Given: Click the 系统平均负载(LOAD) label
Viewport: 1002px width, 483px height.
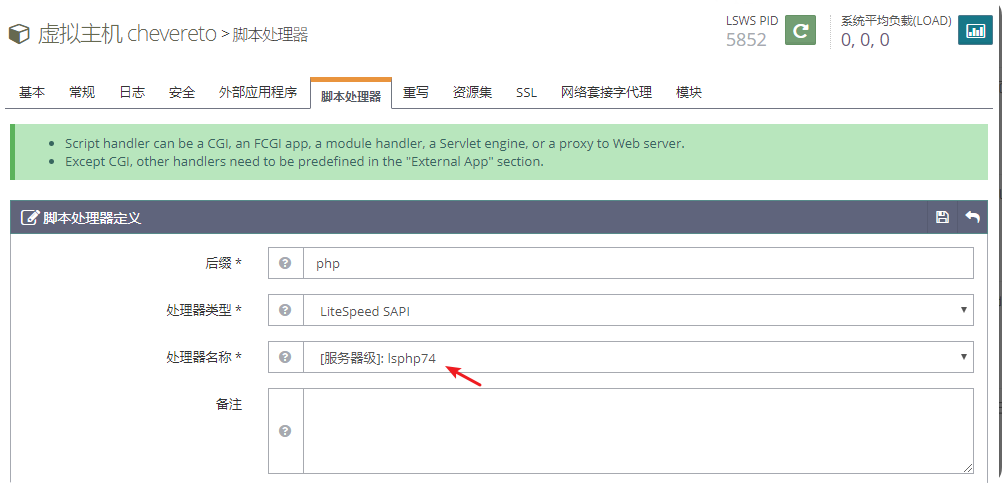Looking at the screenshot, I should click(896, 20).
